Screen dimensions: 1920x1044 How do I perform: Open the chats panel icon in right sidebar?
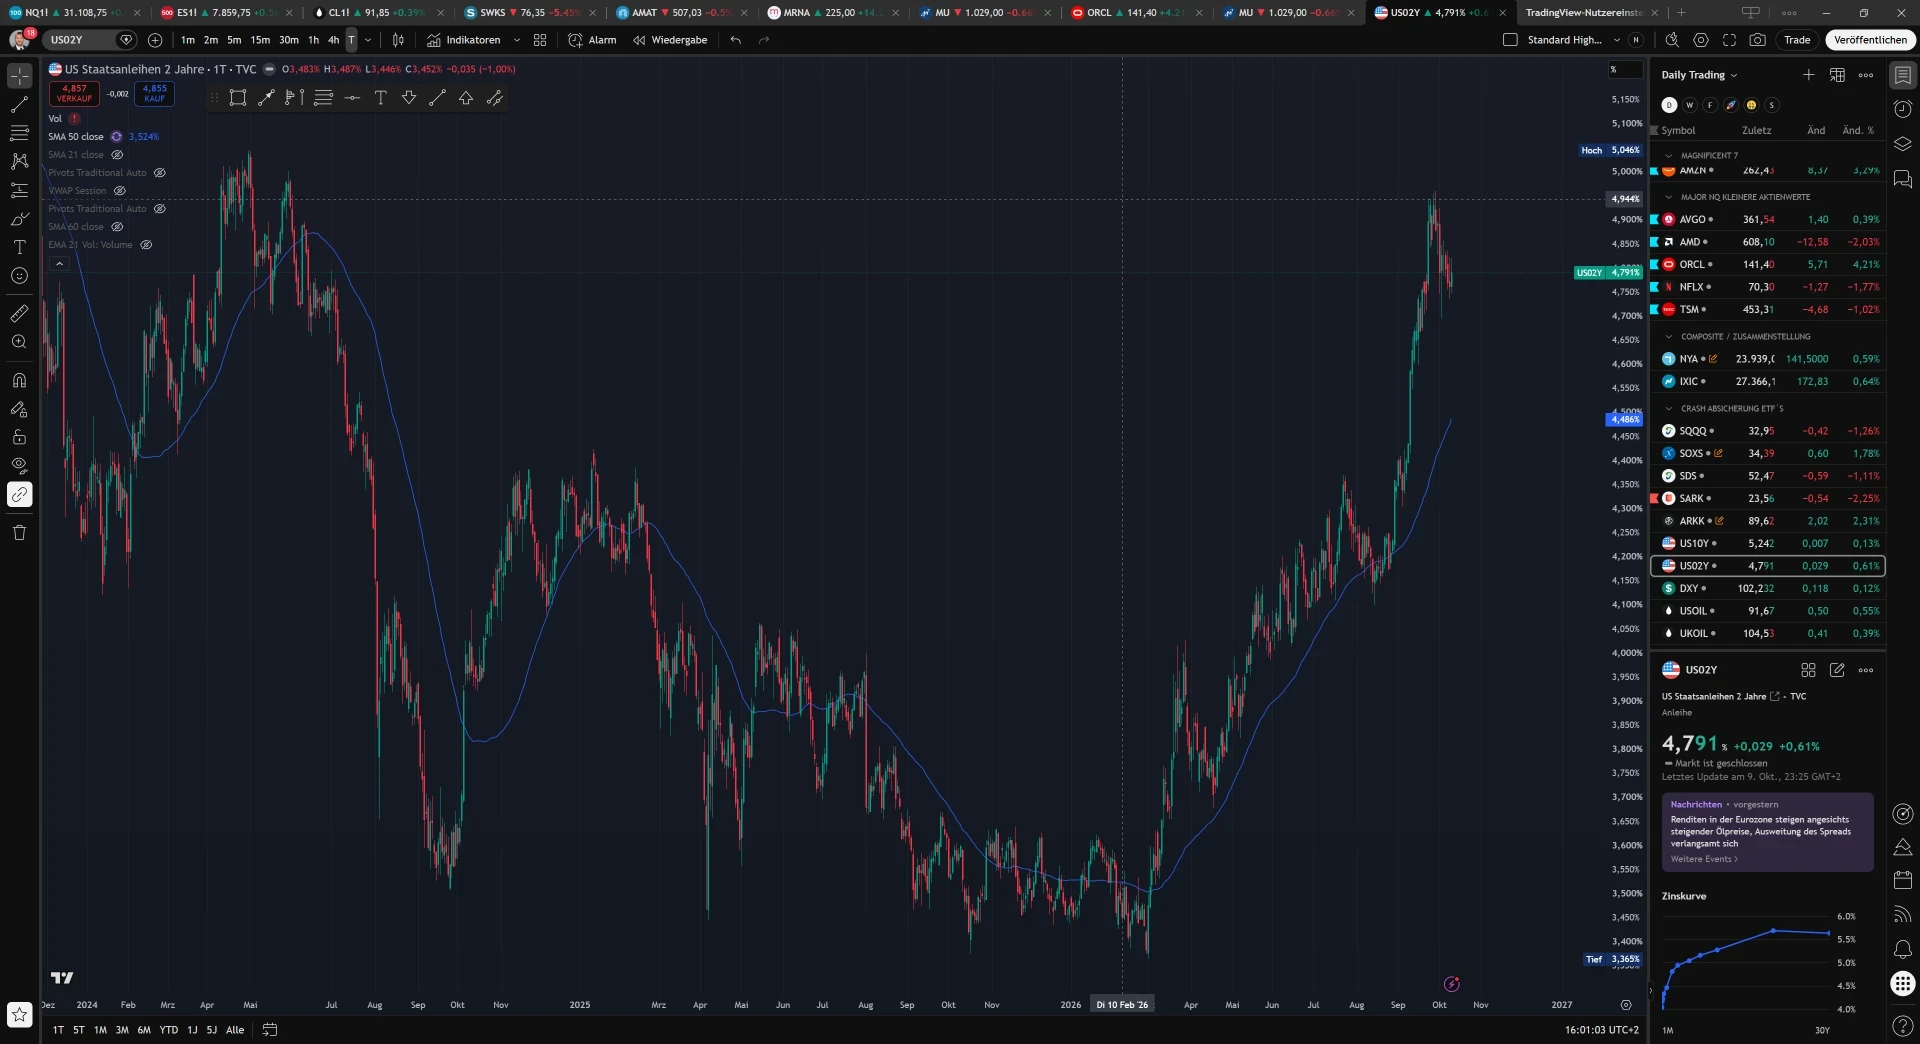[1903, 180]
